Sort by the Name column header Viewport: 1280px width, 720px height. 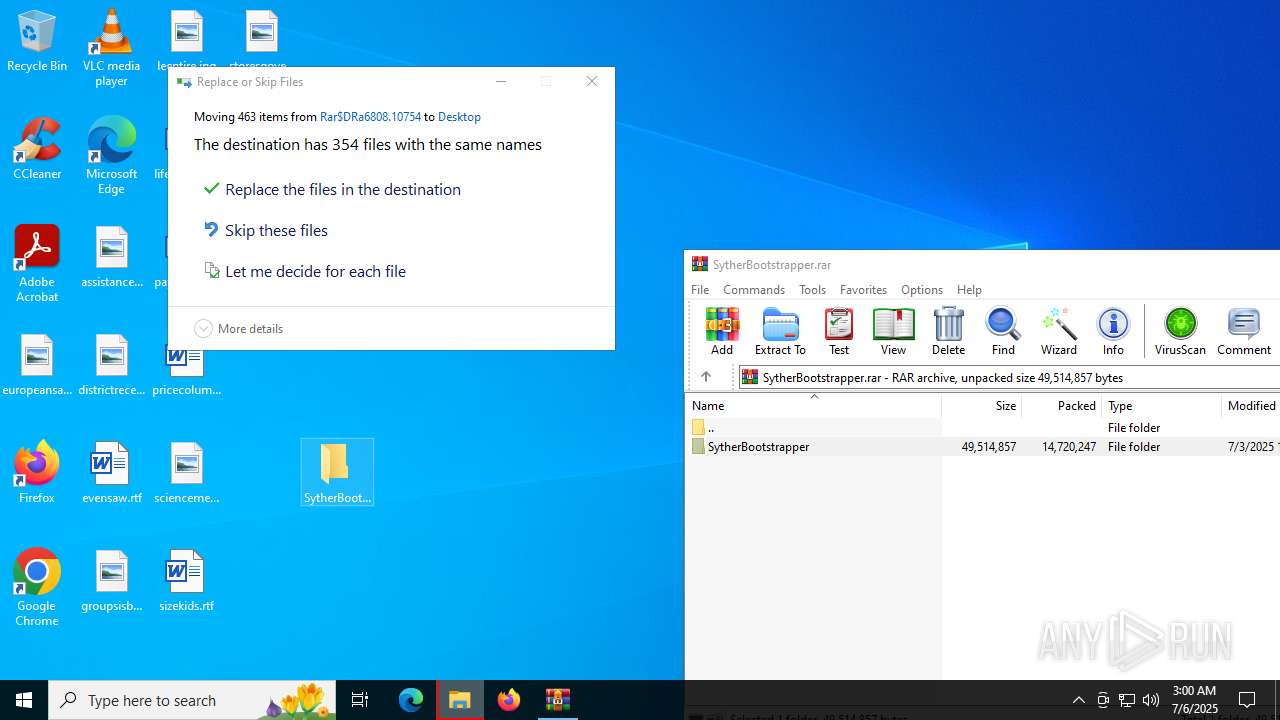tap(813, 405)
